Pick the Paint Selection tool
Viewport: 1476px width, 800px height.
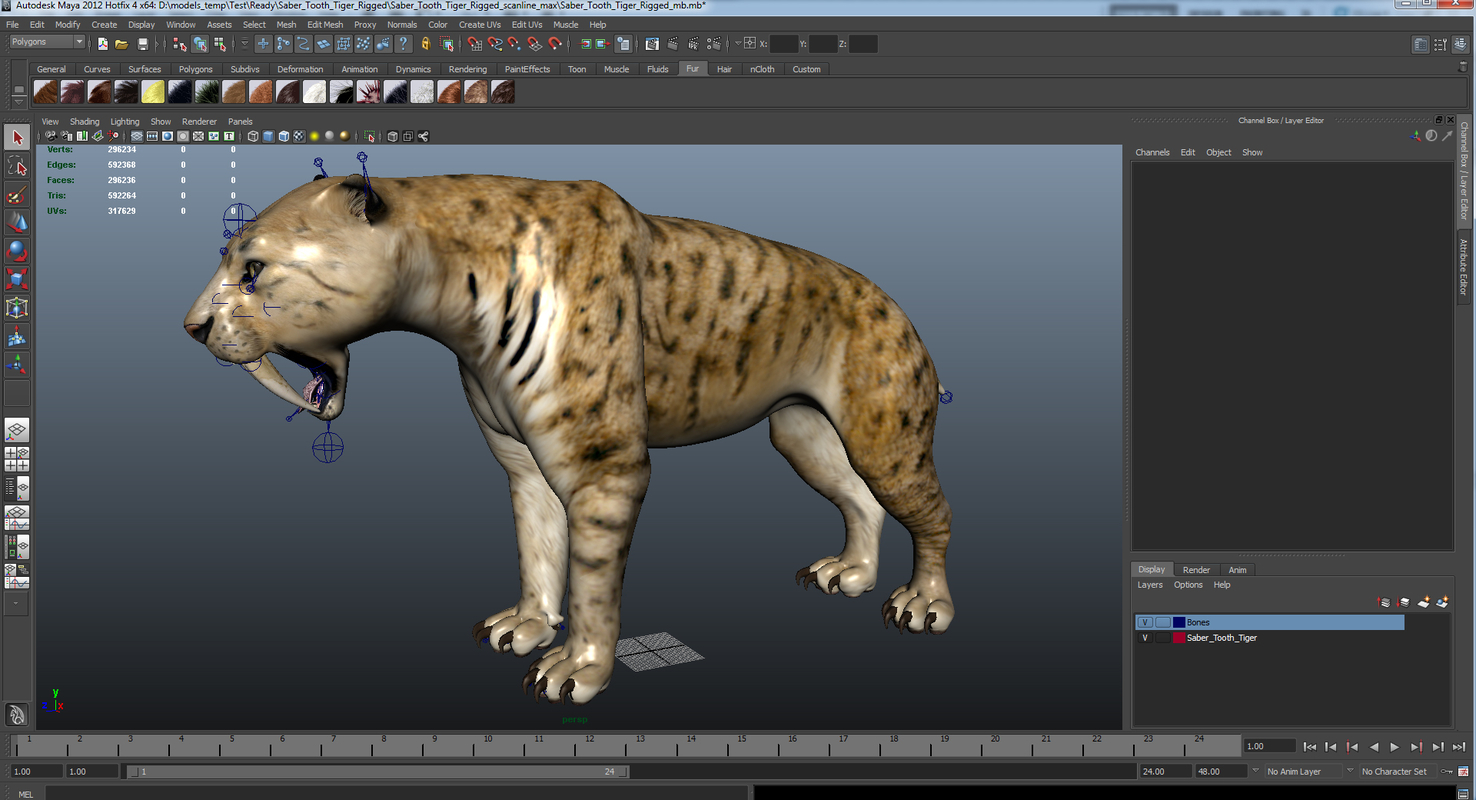pyautogui.click(x=17, y=194)
